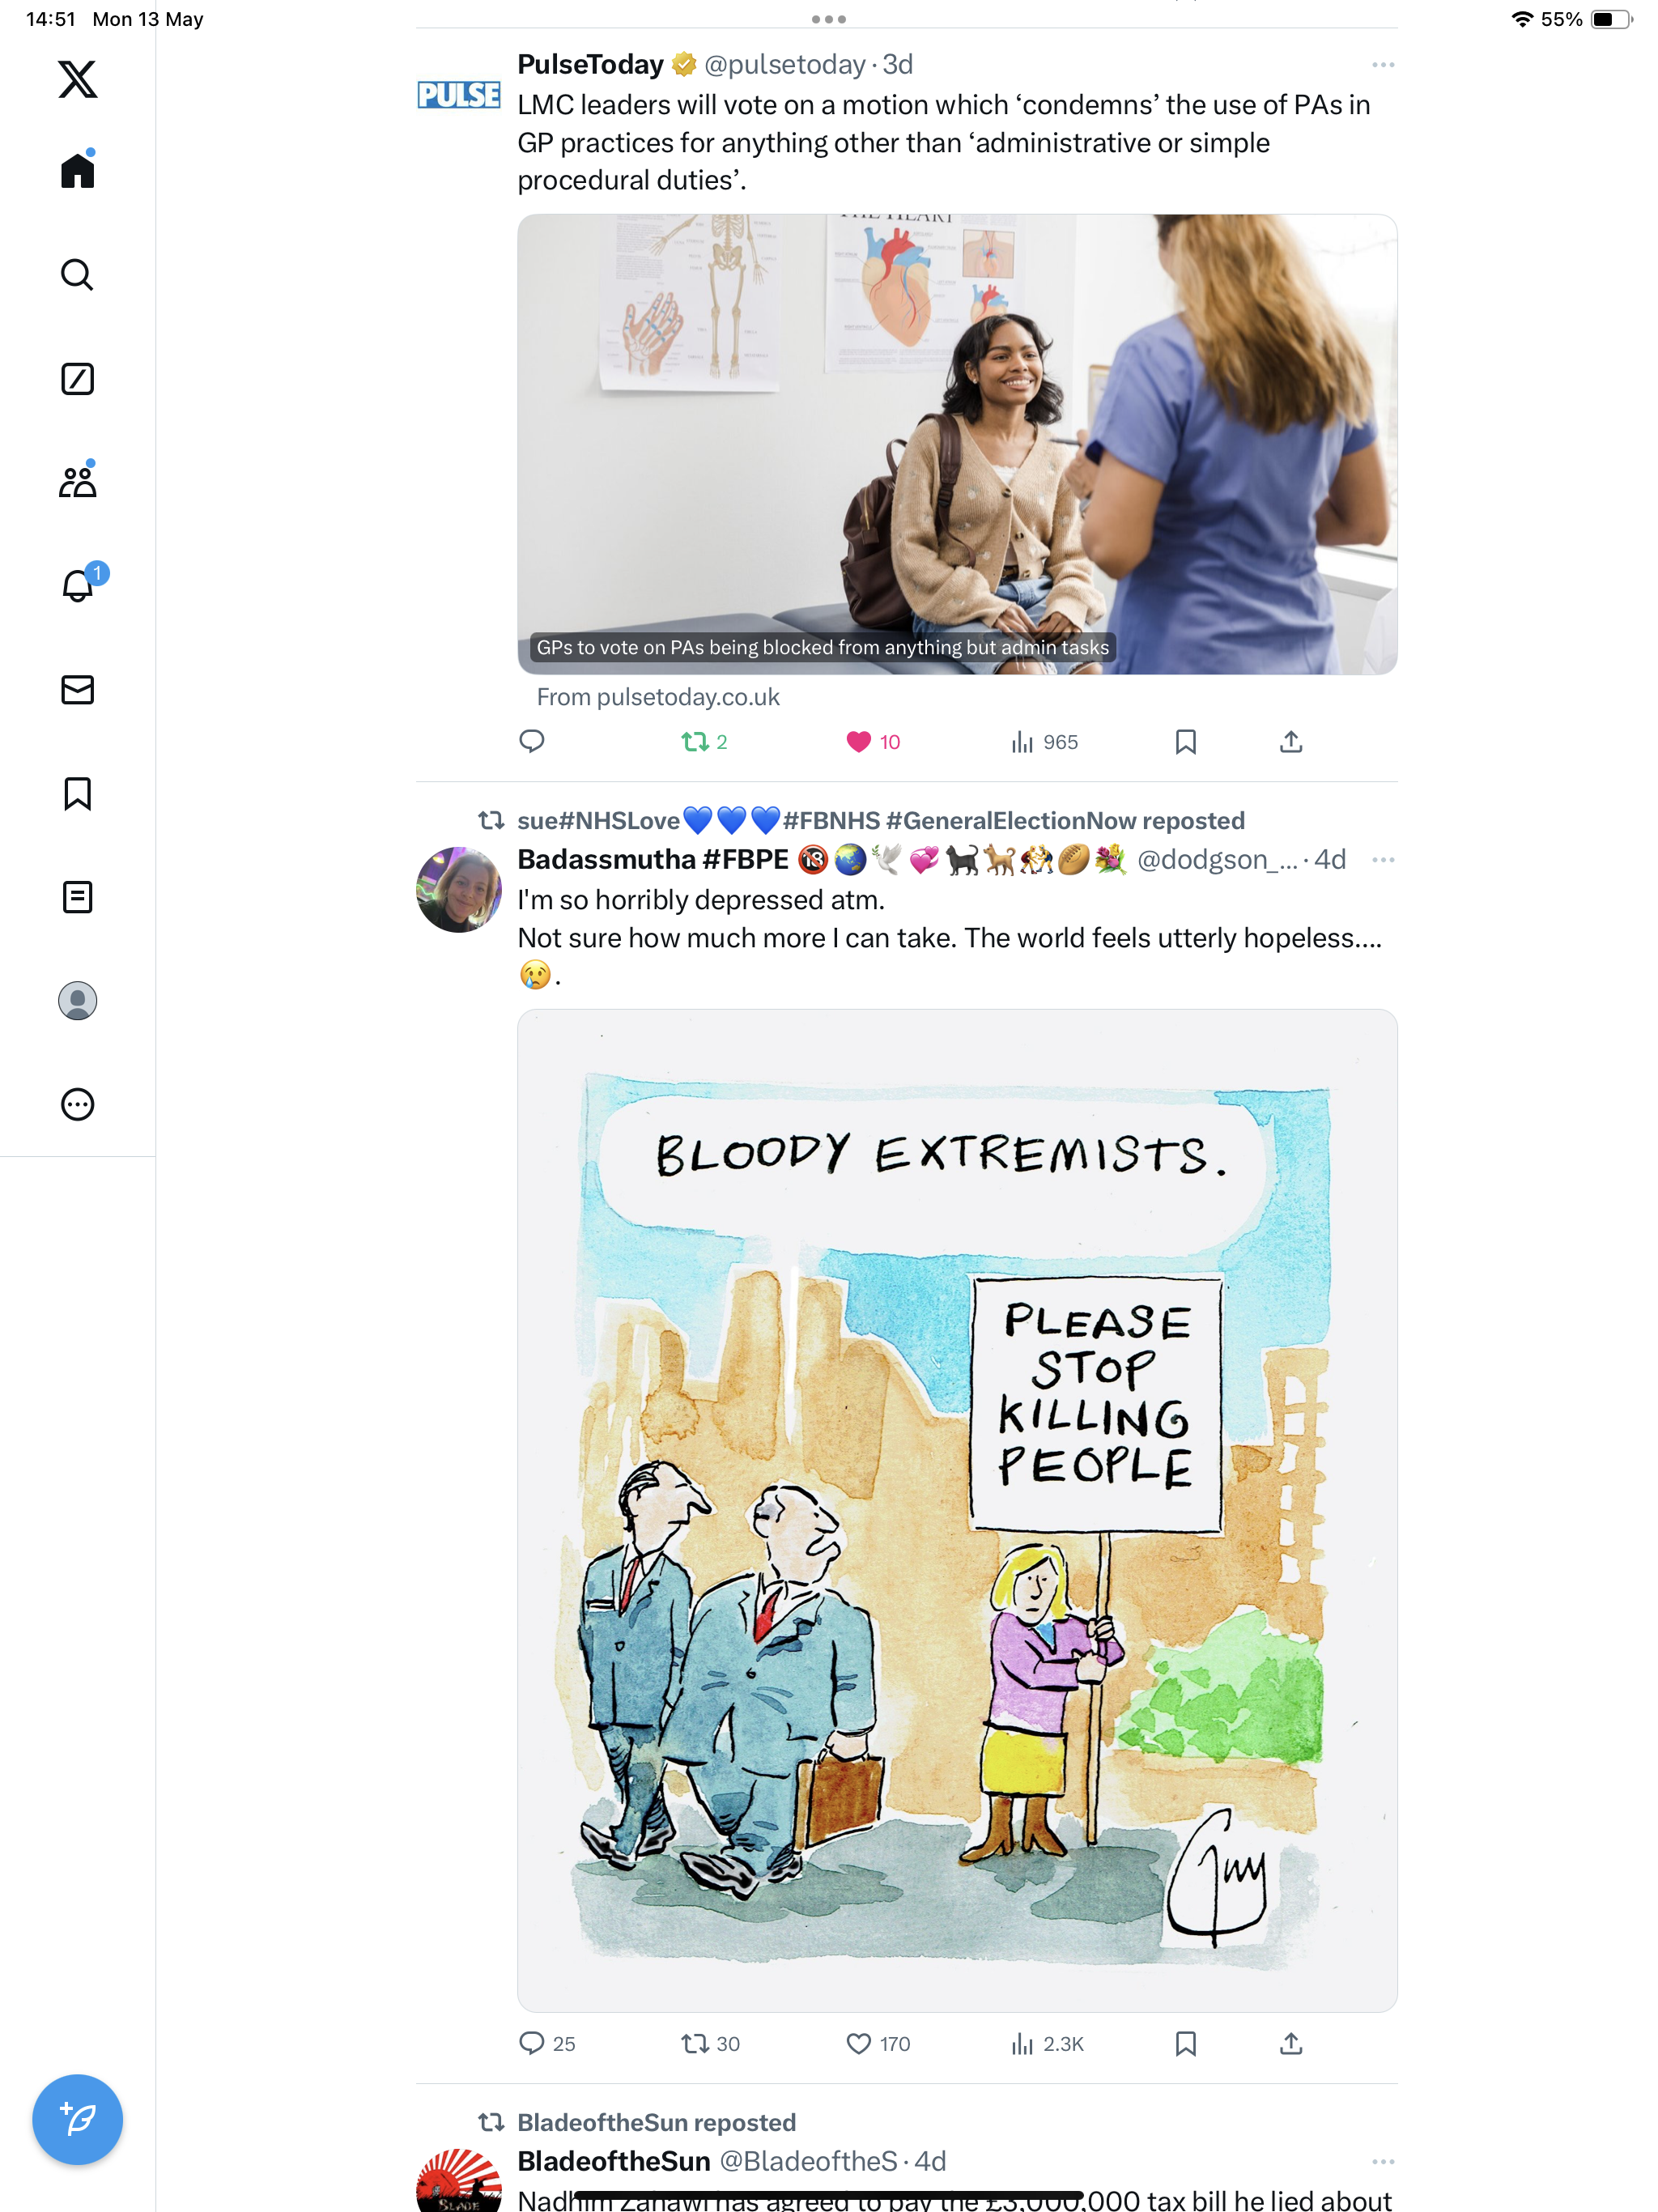1658x2212 pixels.
Task: Open the More circle menu in sidebar
Action: click(77, 1104)
